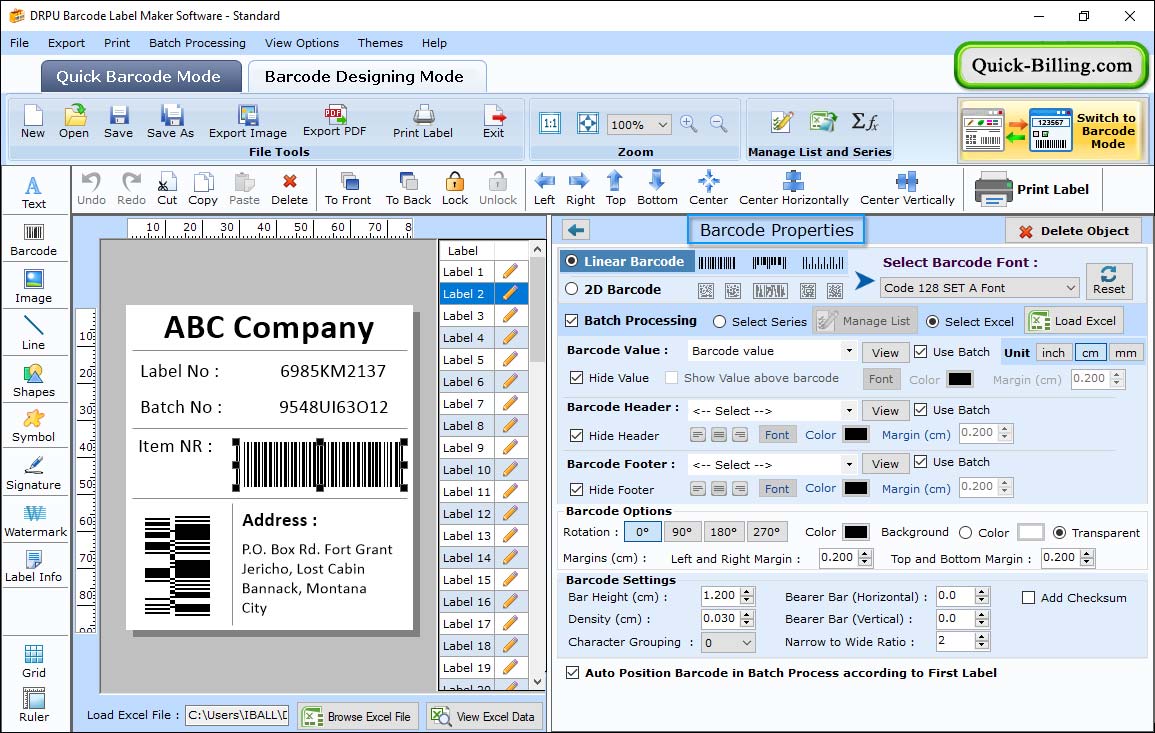Choose Select Excel radio button
The height and width of the screenshot is (733, 1155).
coord(933,322)
